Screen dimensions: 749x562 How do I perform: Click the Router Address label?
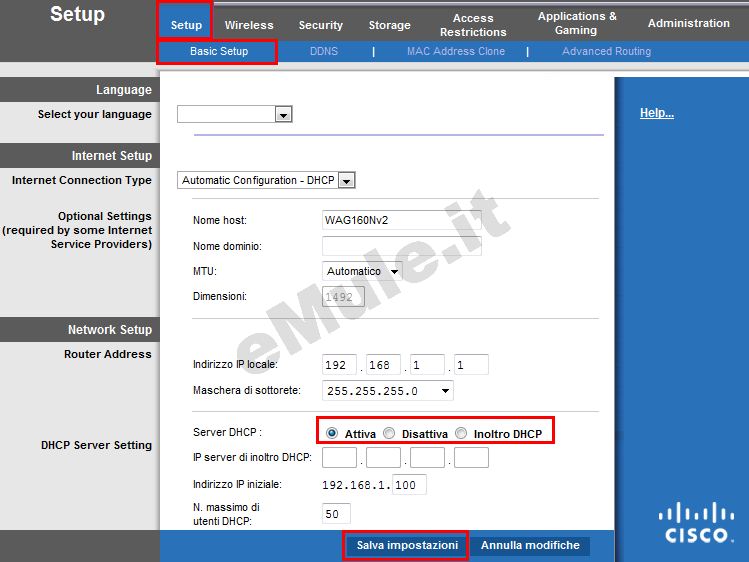pos(107,354)
